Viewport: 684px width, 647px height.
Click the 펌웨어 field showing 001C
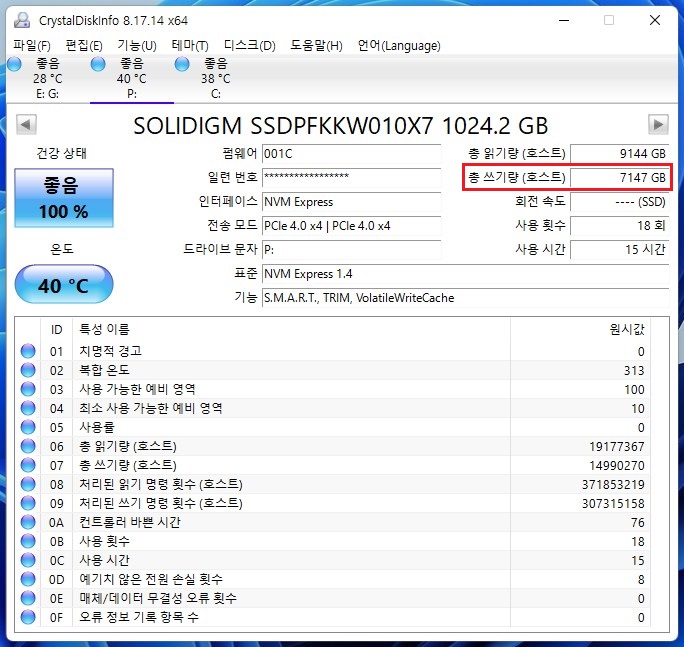tap(351, 154)
